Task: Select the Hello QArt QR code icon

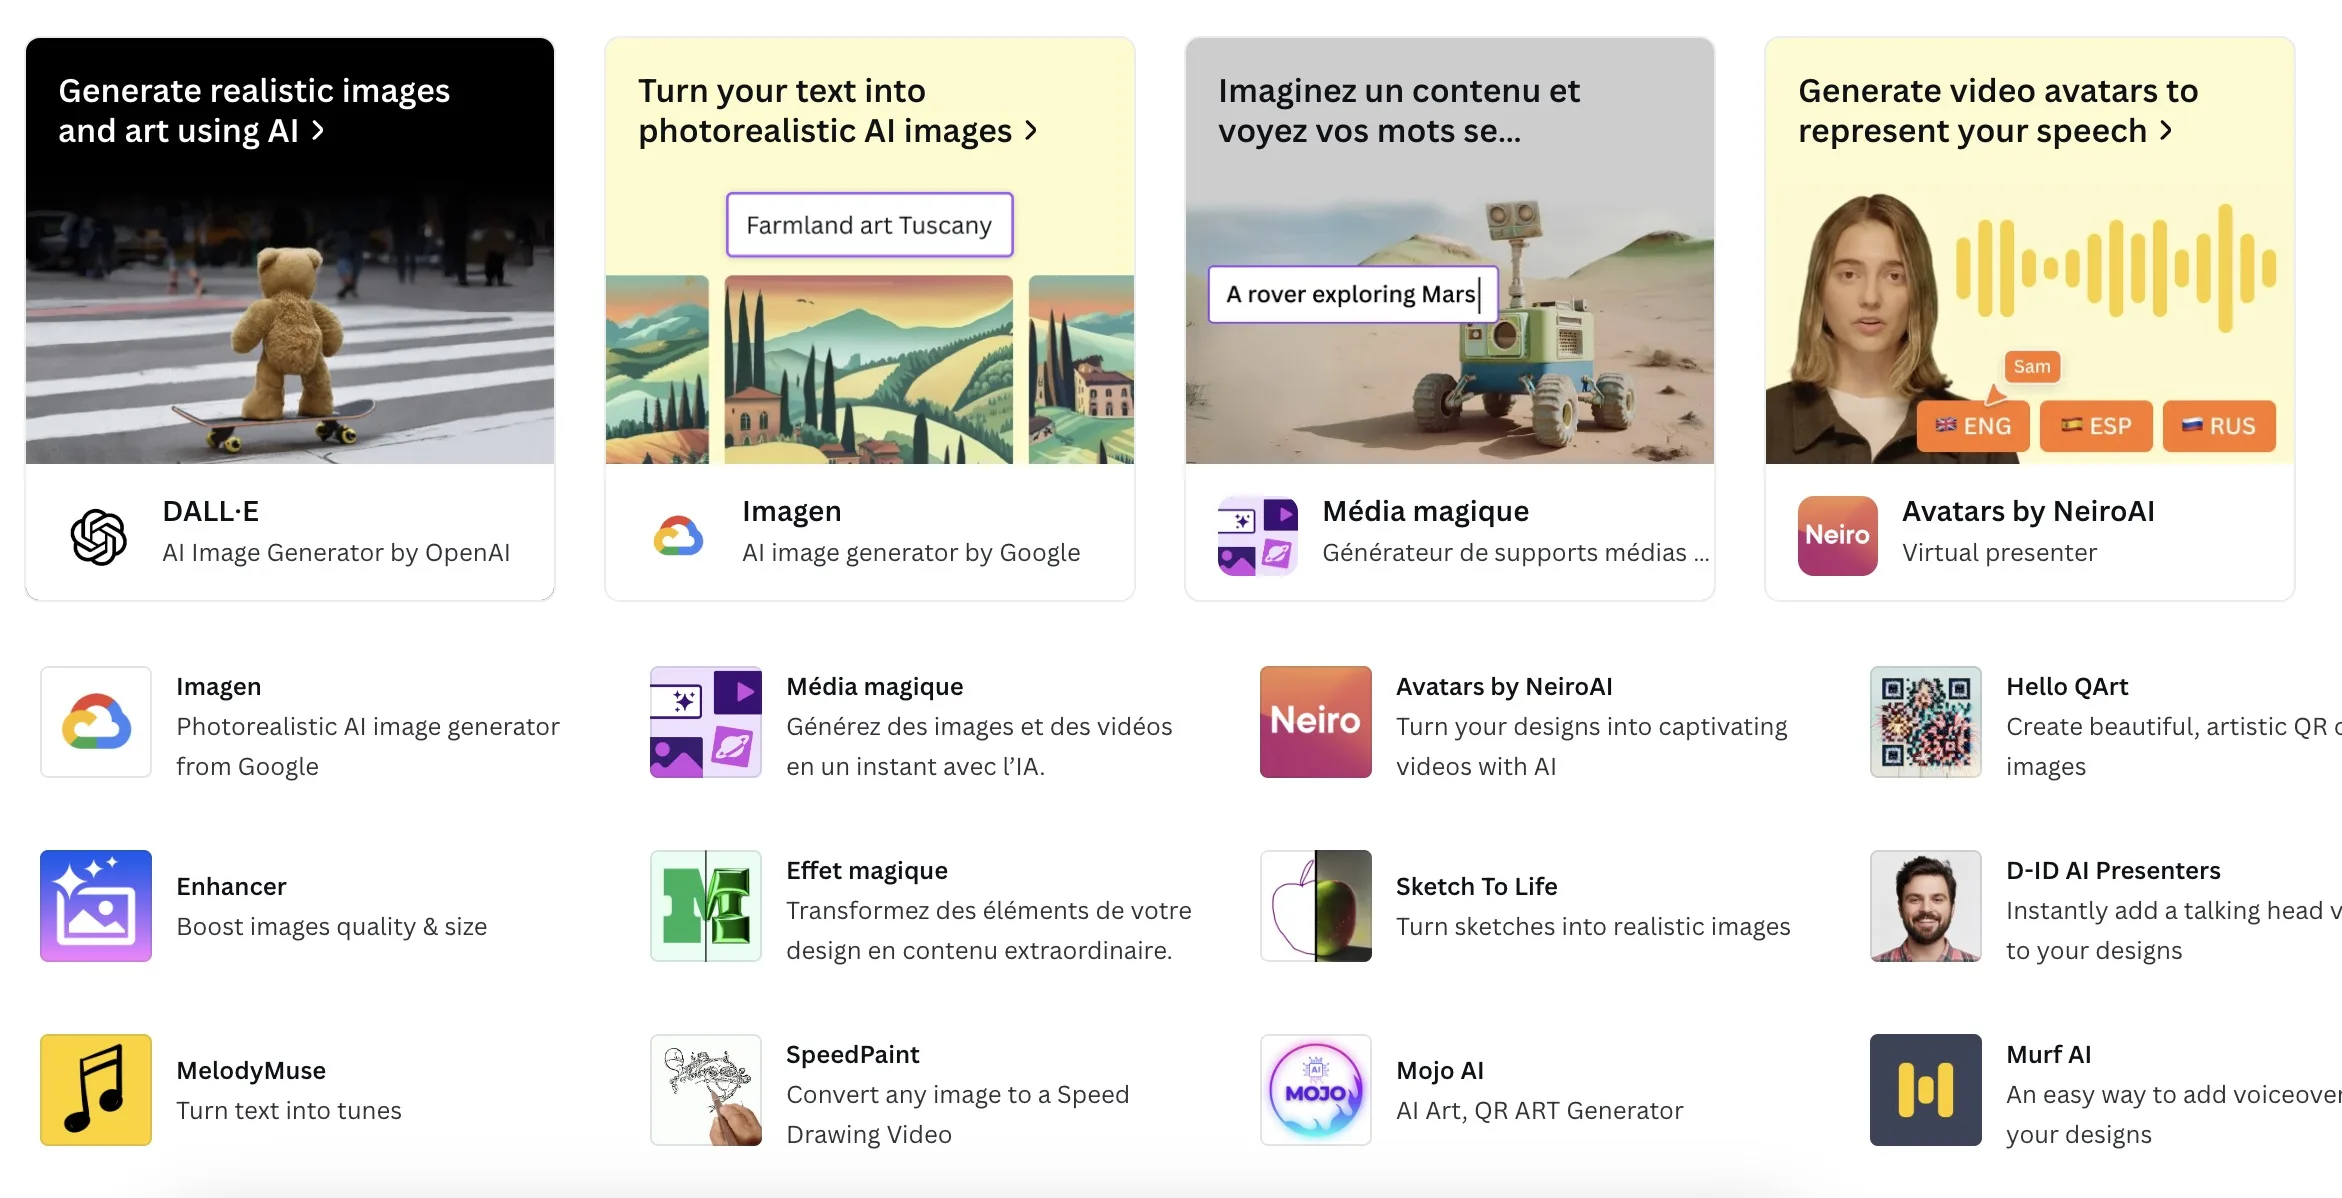Action: point(1926,722)
